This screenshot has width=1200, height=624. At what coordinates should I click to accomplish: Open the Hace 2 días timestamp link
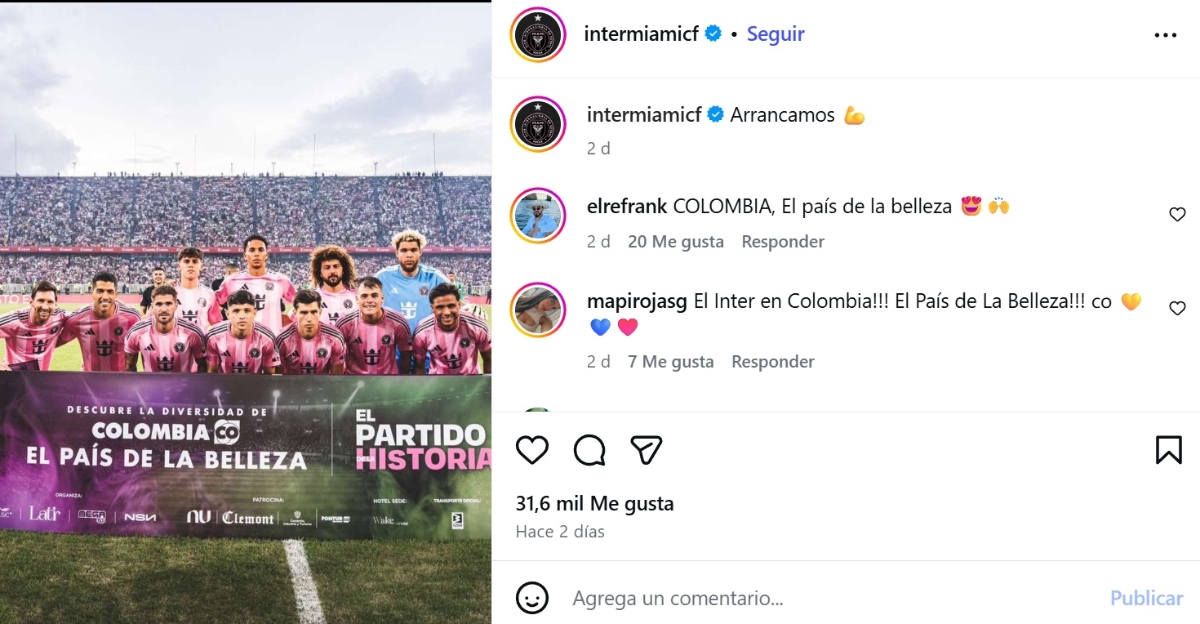coord(558,531)
